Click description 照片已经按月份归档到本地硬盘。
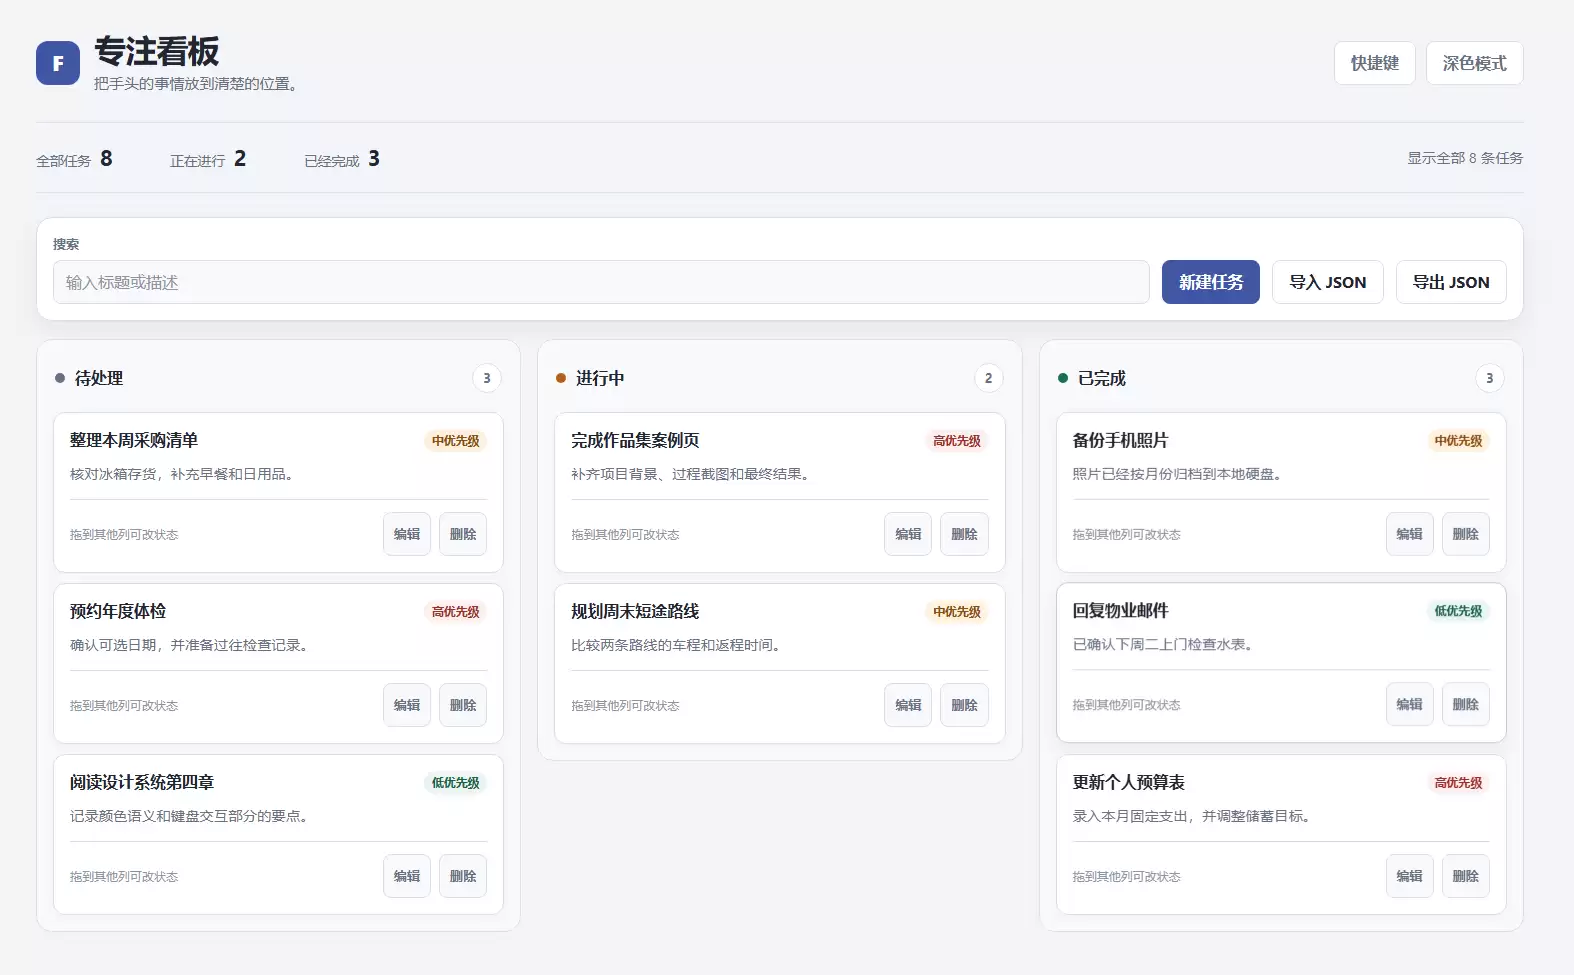This screenshot has width=1574, height=975. tap(1179, 474)
